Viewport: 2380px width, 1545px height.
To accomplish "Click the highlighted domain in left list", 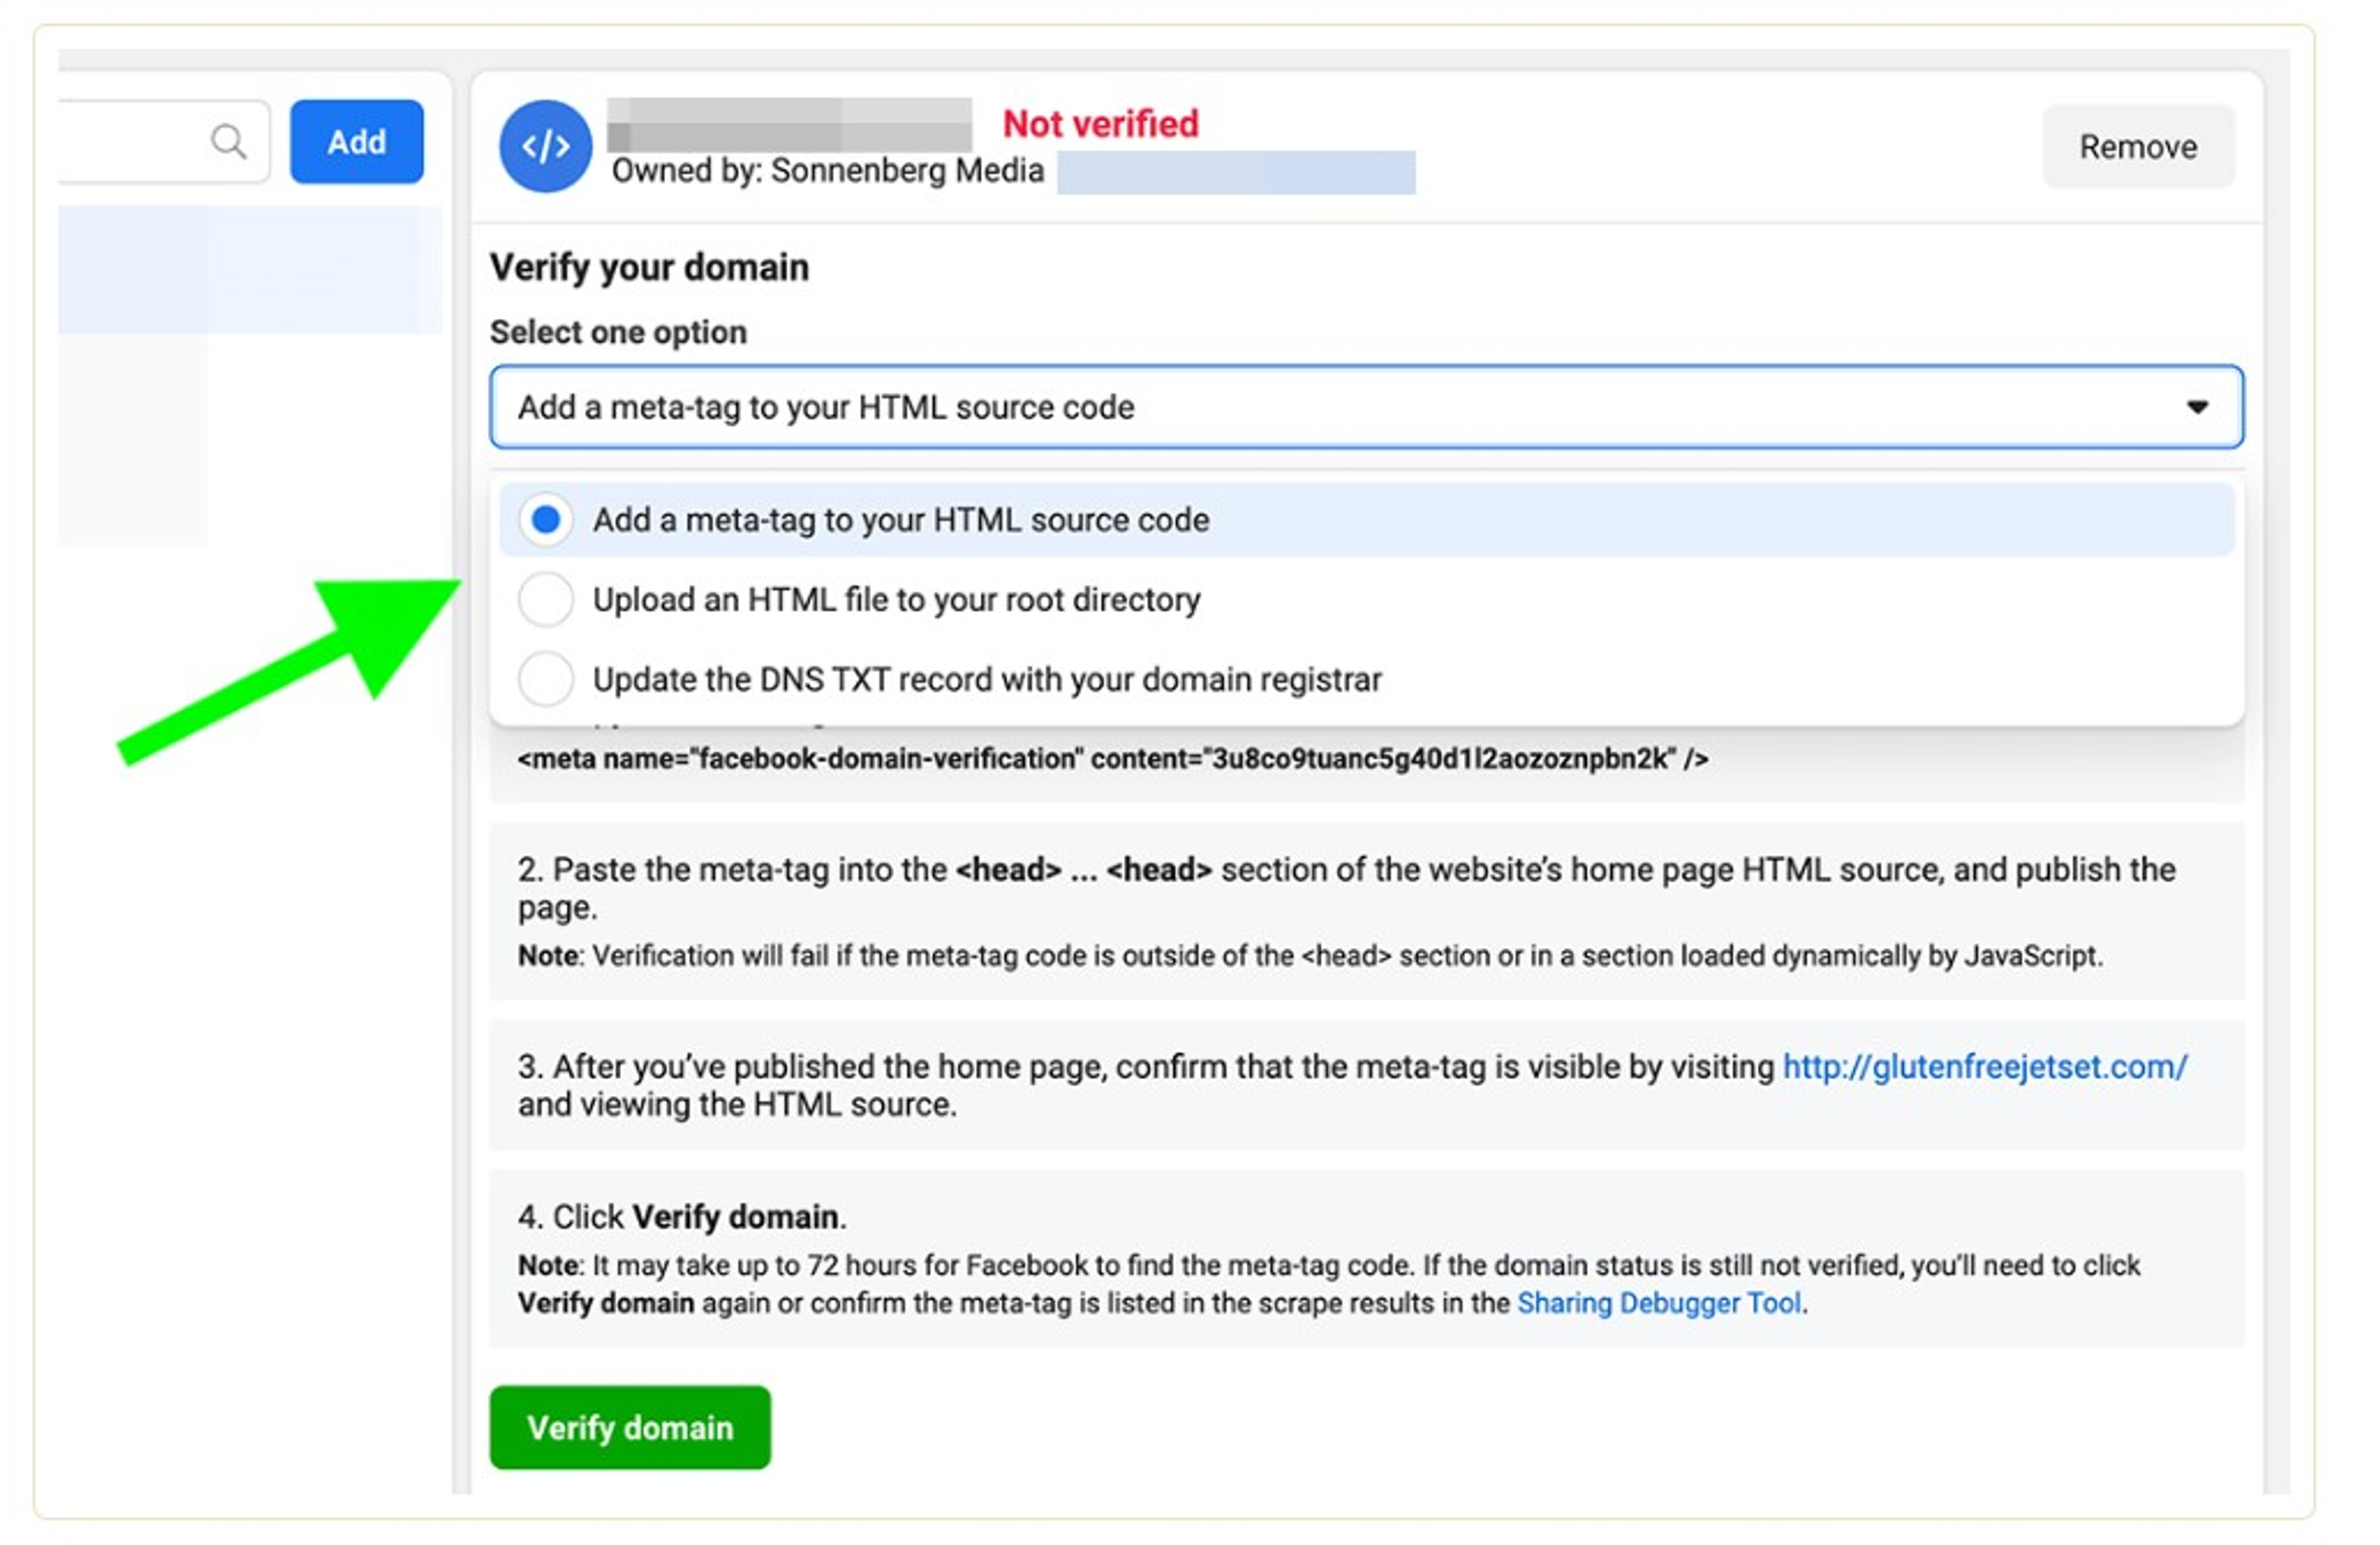I will click(x=250, y=270).
